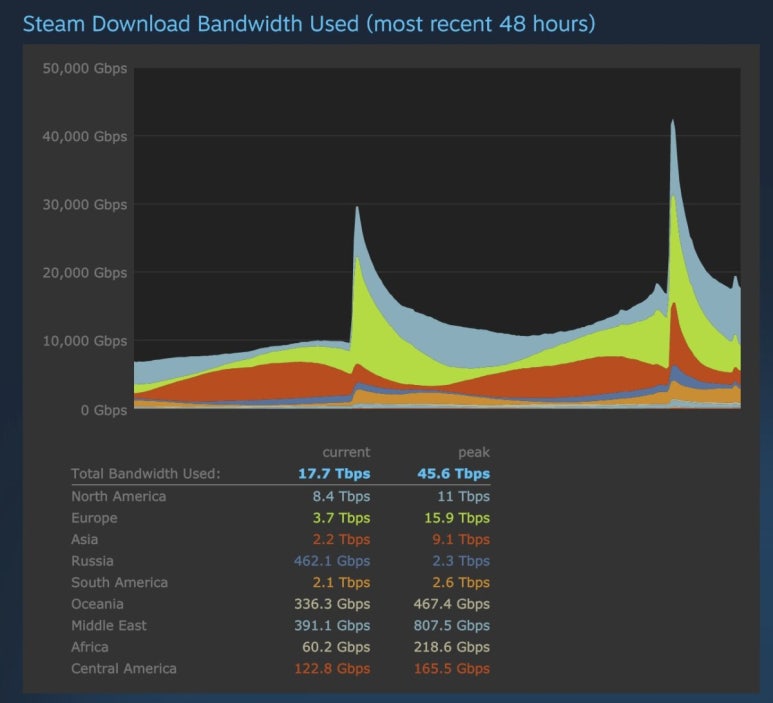This screenshot has width=773, height=703.
Task: Click the 'Asia' row label
Action: 84,539
